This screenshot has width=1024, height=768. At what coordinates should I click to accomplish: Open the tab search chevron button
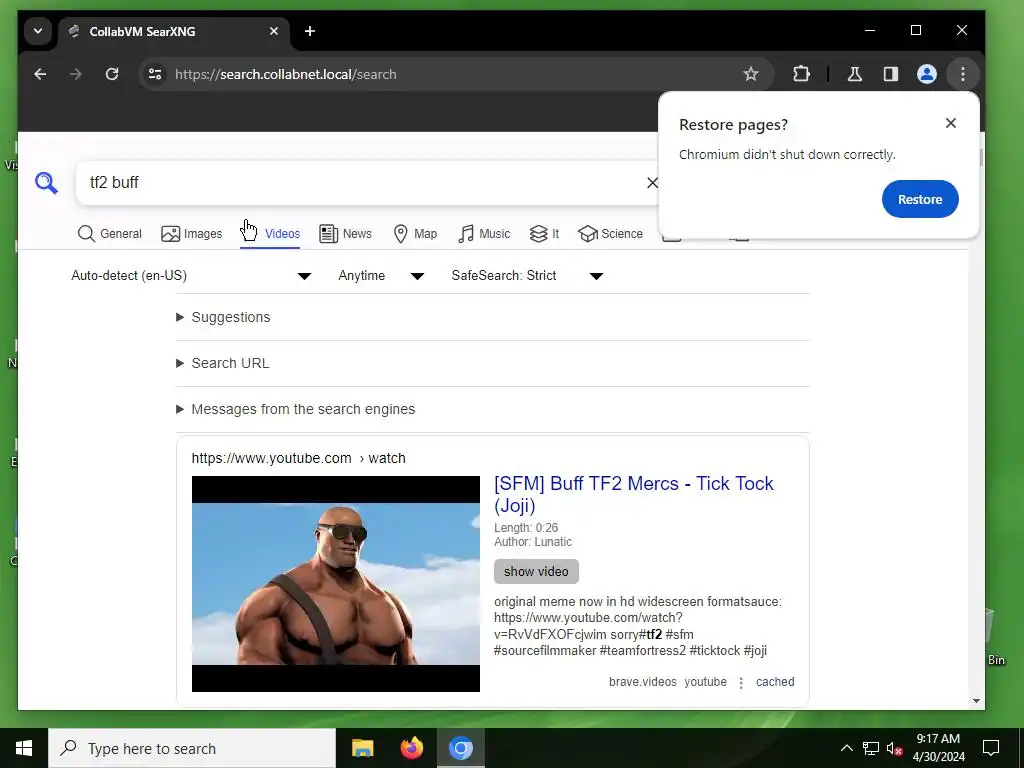point(38,31)
